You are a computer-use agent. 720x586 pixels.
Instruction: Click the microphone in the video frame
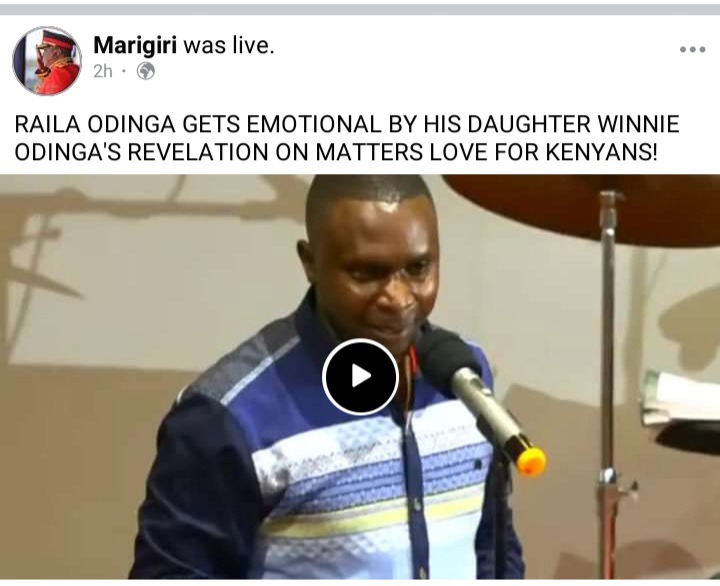click(x=478, y=396)
